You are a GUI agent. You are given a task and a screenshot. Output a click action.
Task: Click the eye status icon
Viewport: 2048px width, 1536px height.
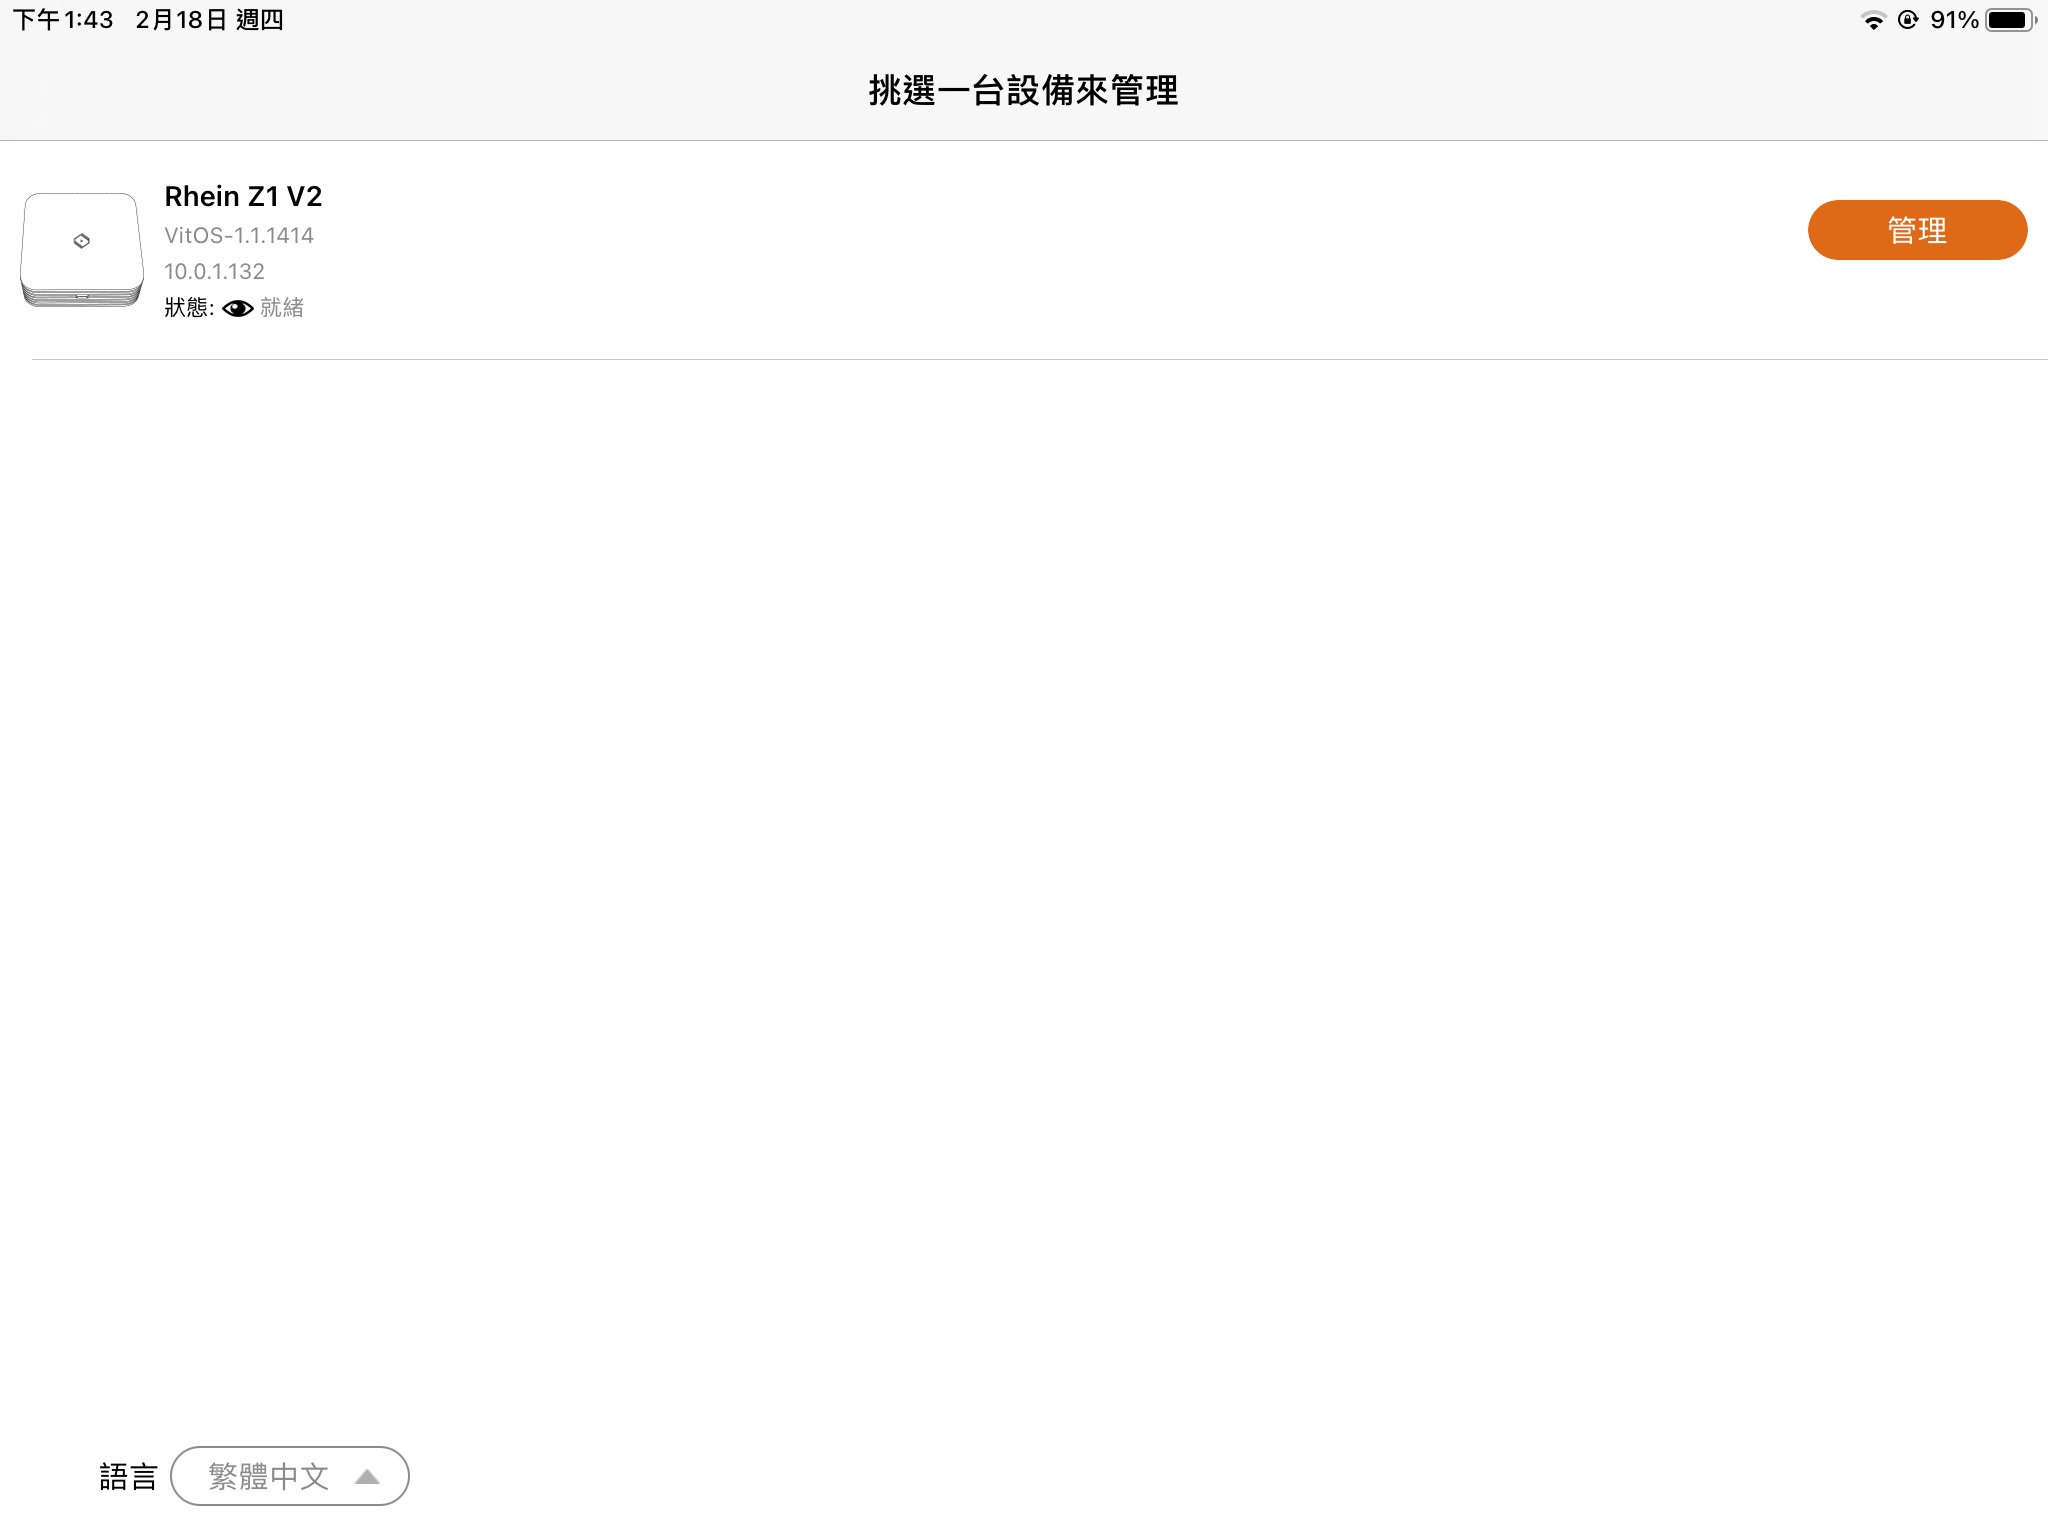click(x=238, y=308)
